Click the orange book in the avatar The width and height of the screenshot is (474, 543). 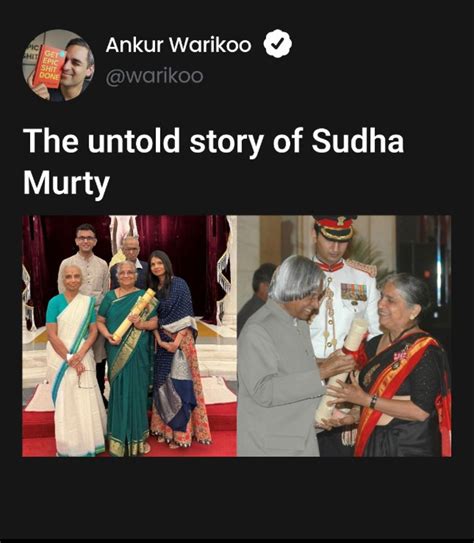(x=49, y=67)
